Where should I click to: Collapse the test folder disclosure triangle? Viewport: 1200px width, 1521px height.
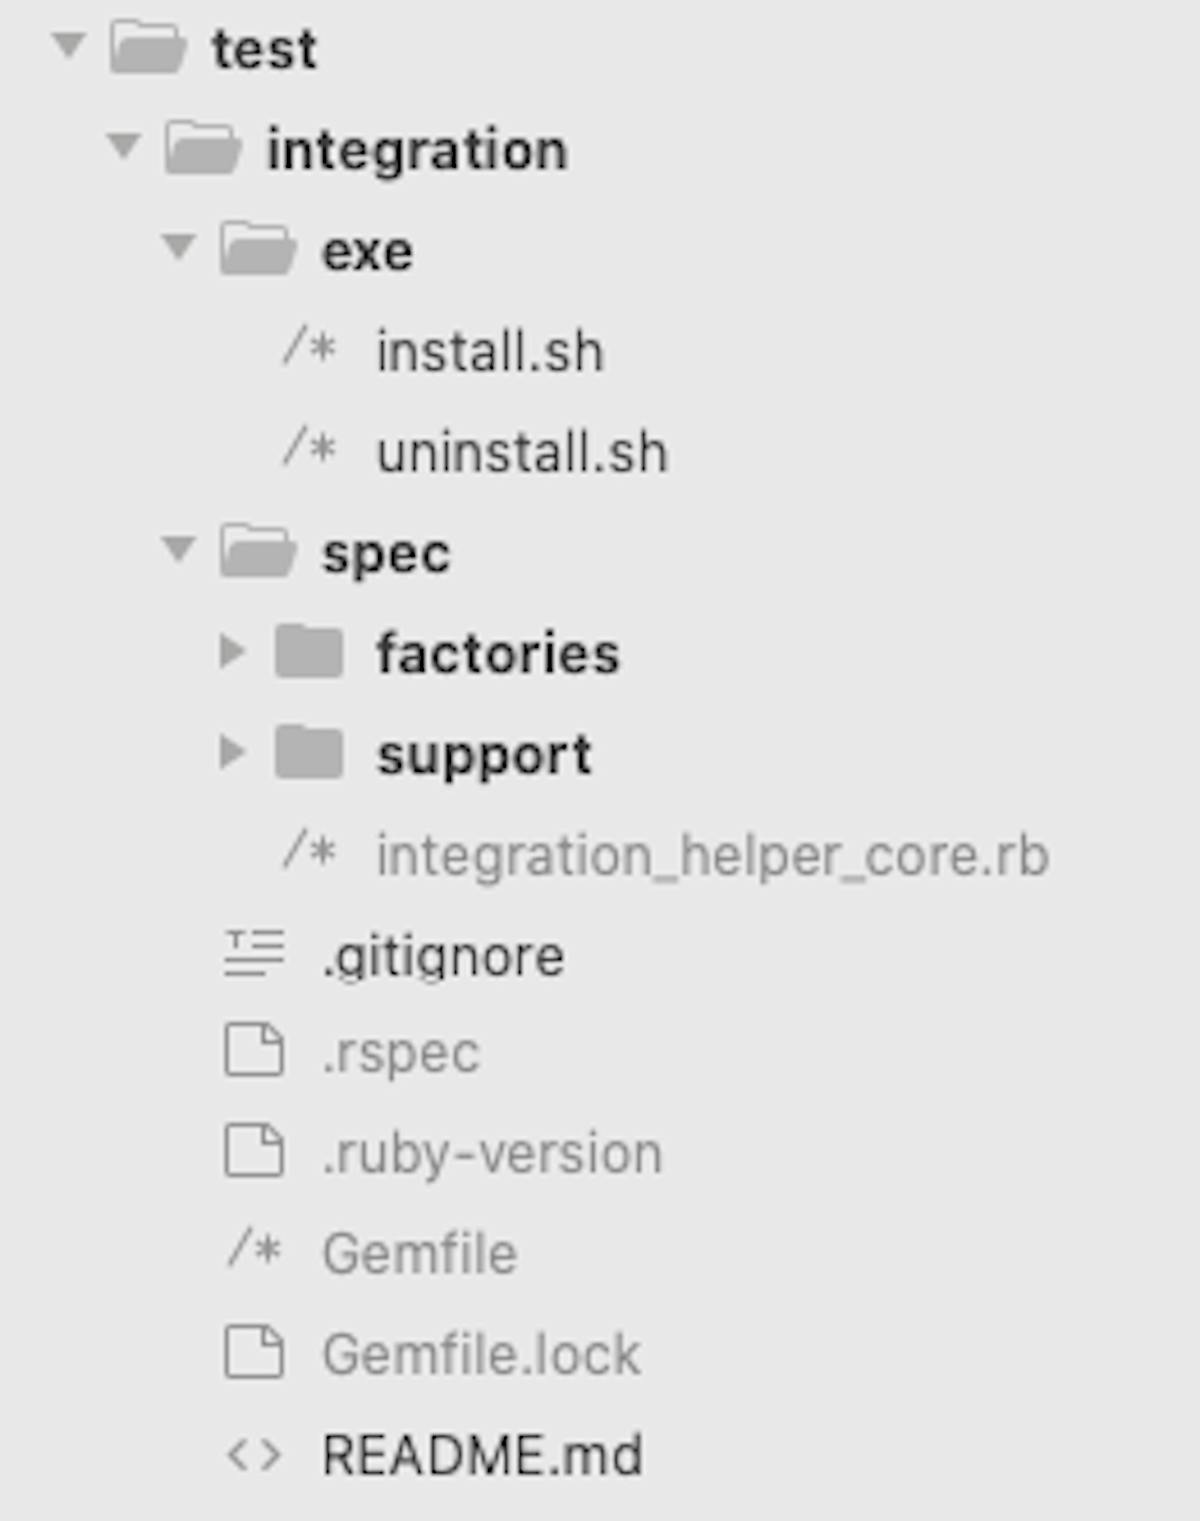tap(68, 46)
